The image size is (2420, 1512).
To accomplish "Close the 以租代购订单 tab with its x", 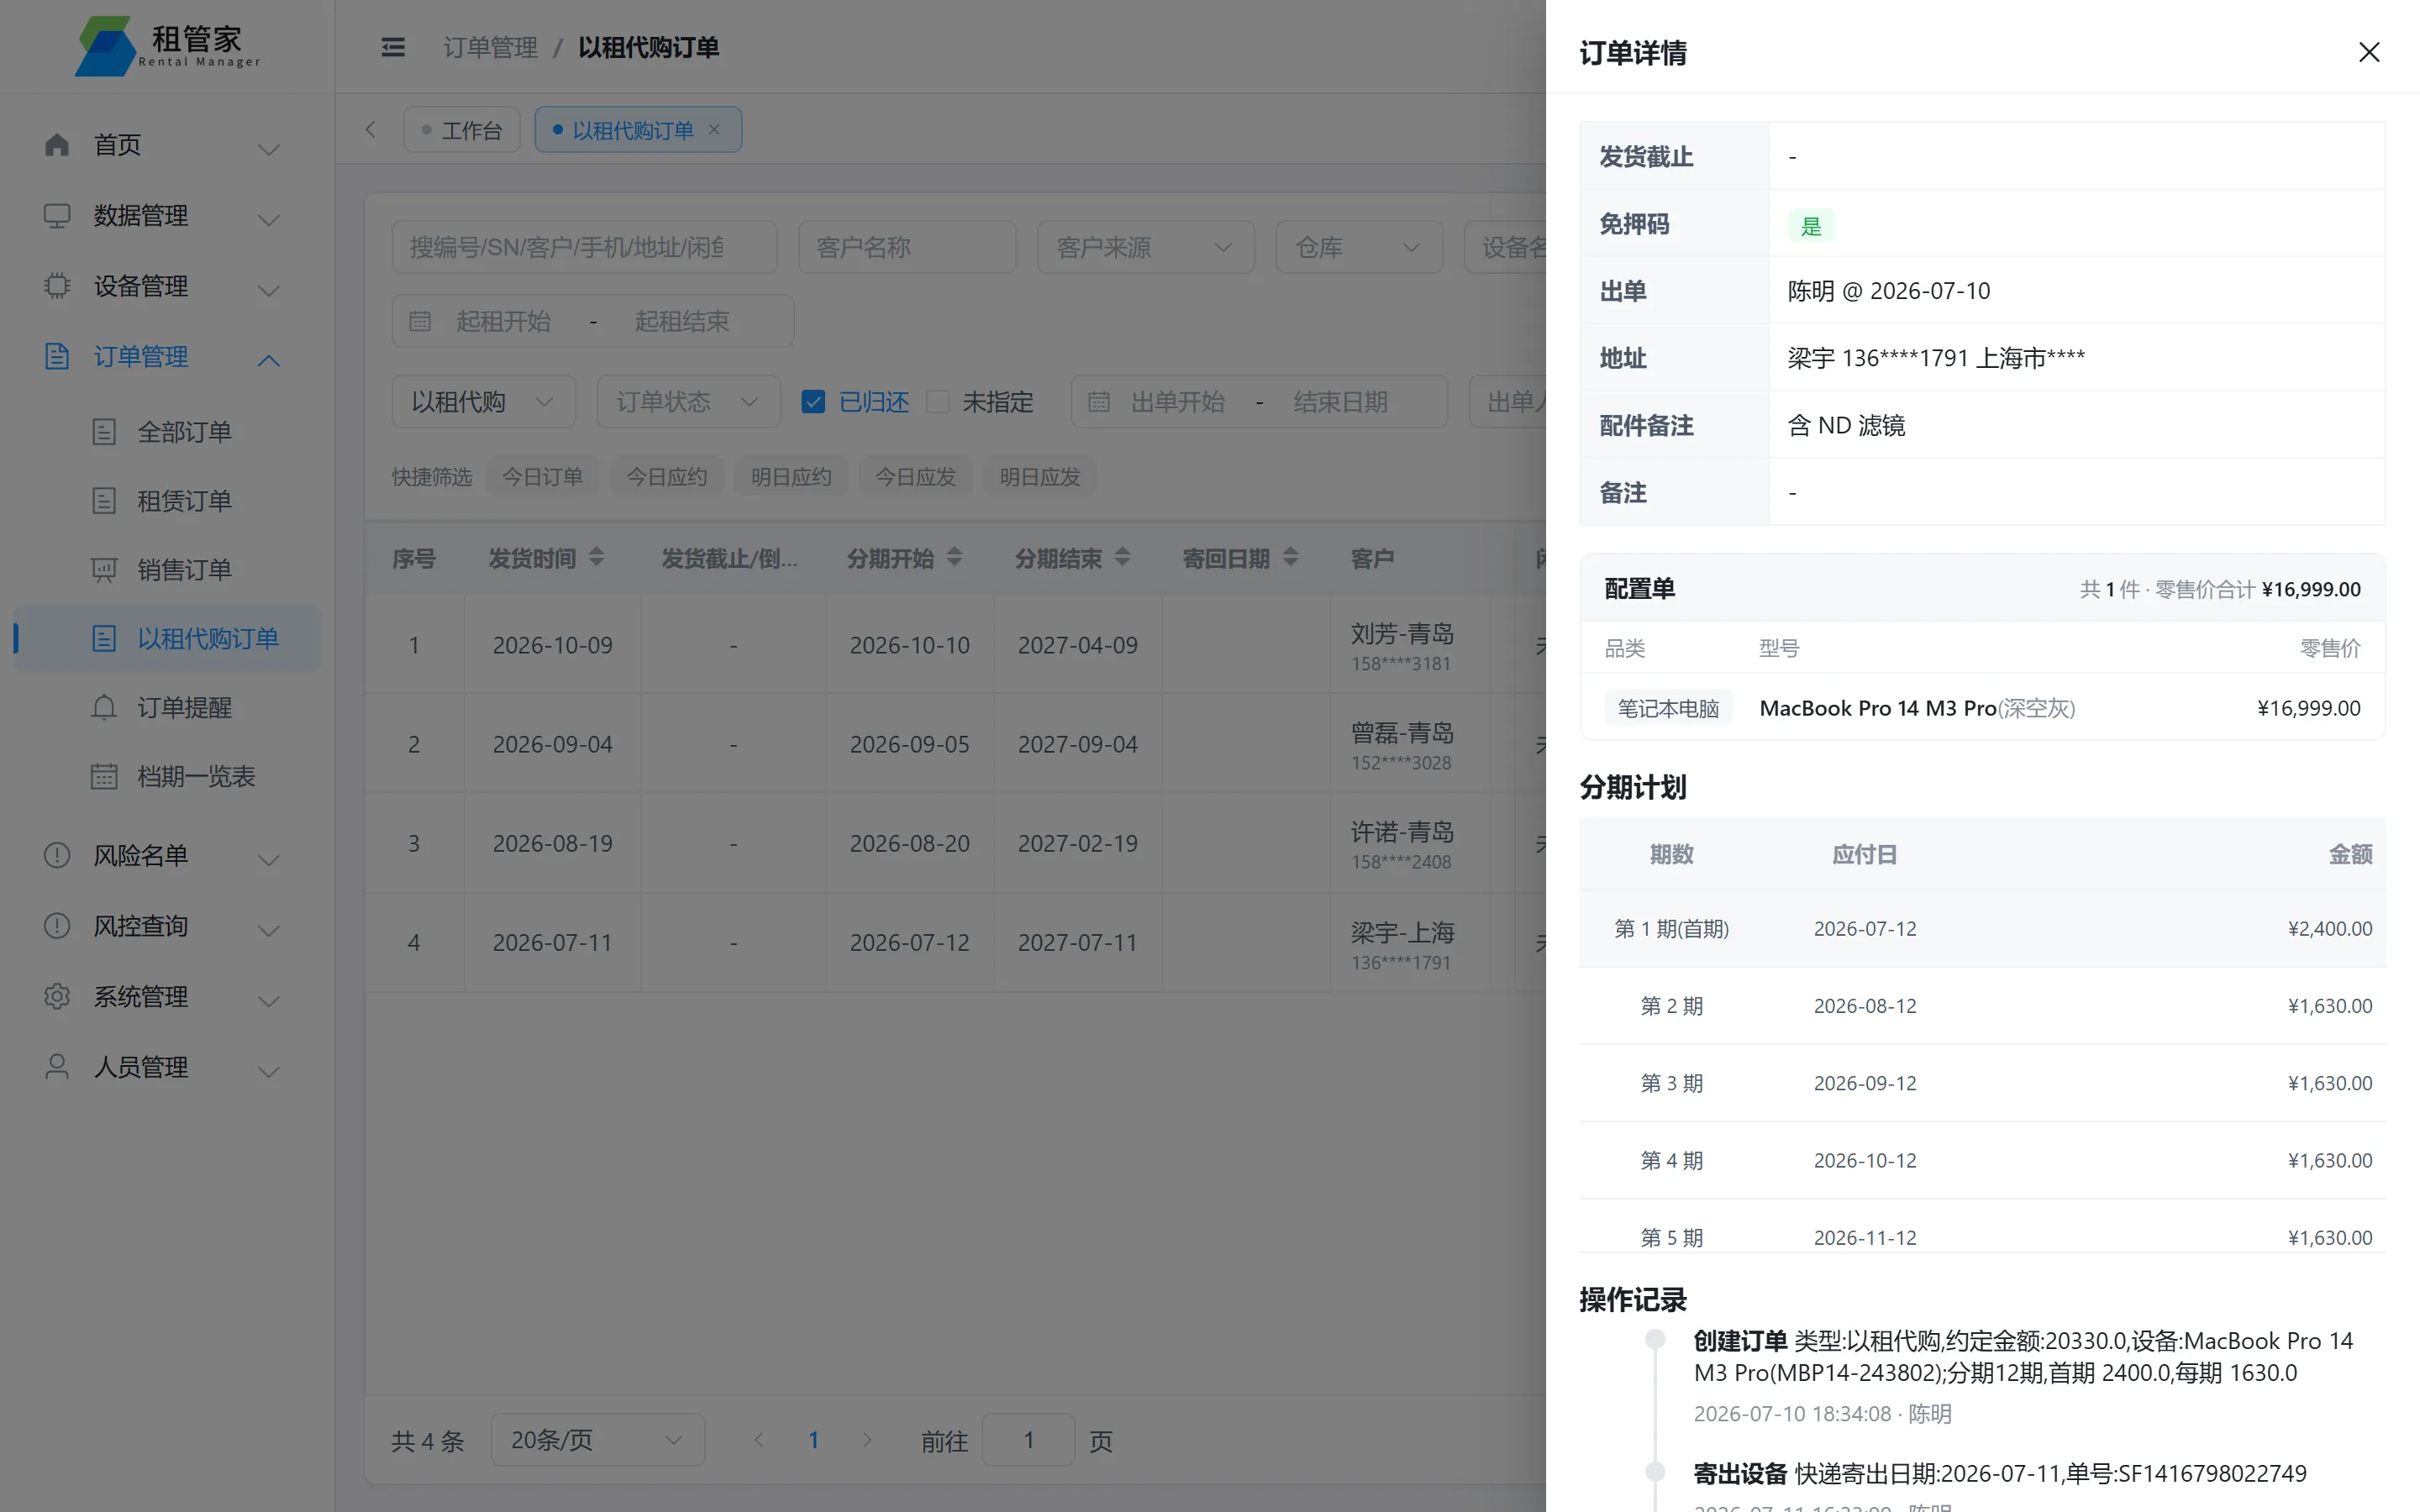I will [714, 130].
